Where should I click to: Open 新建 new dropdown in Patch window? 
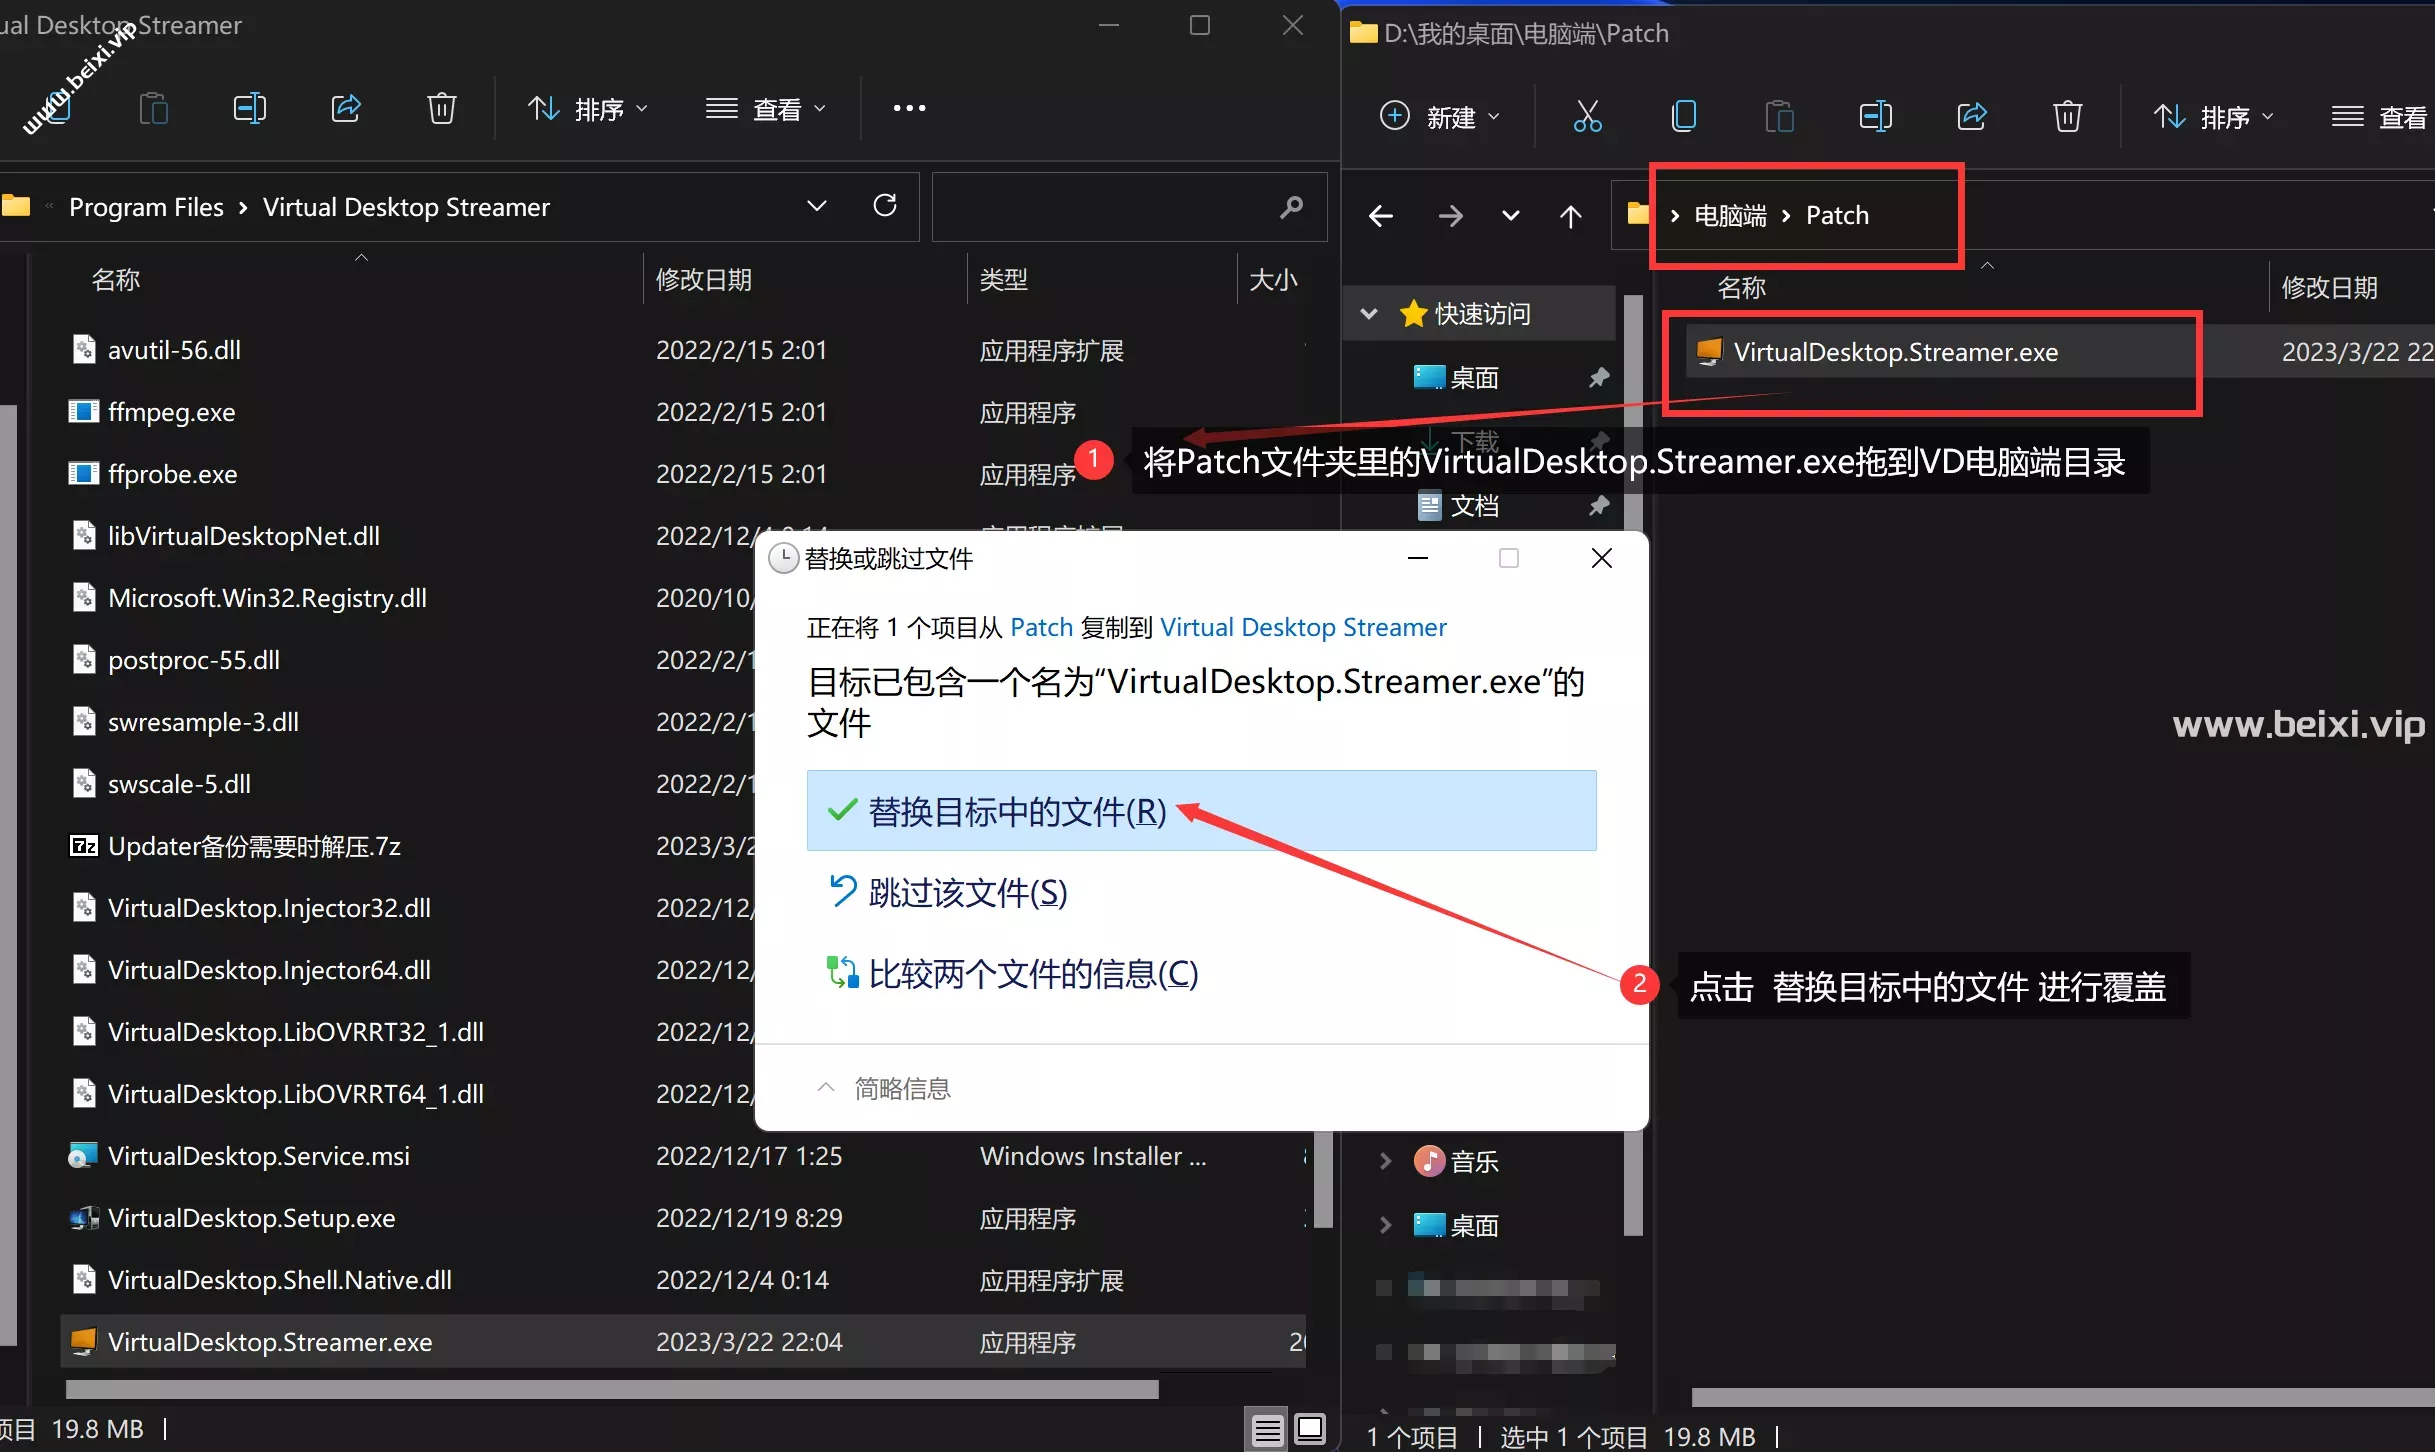tap(1439, 116)
